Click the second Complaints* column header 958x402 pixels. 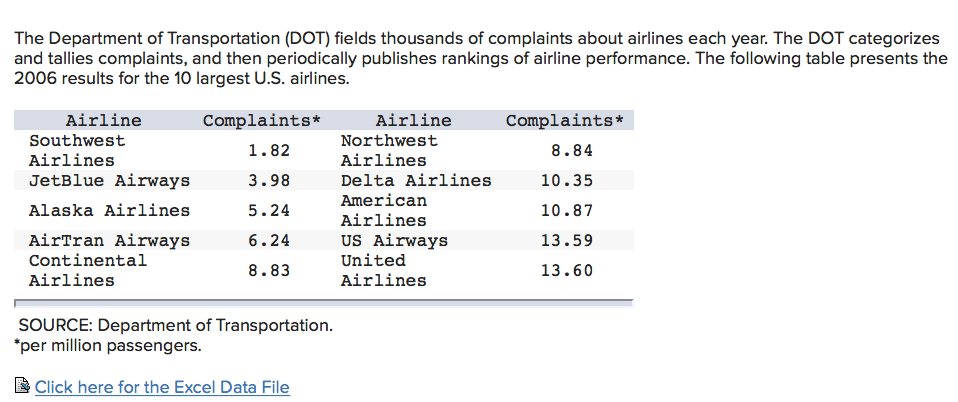click(565, 121)
